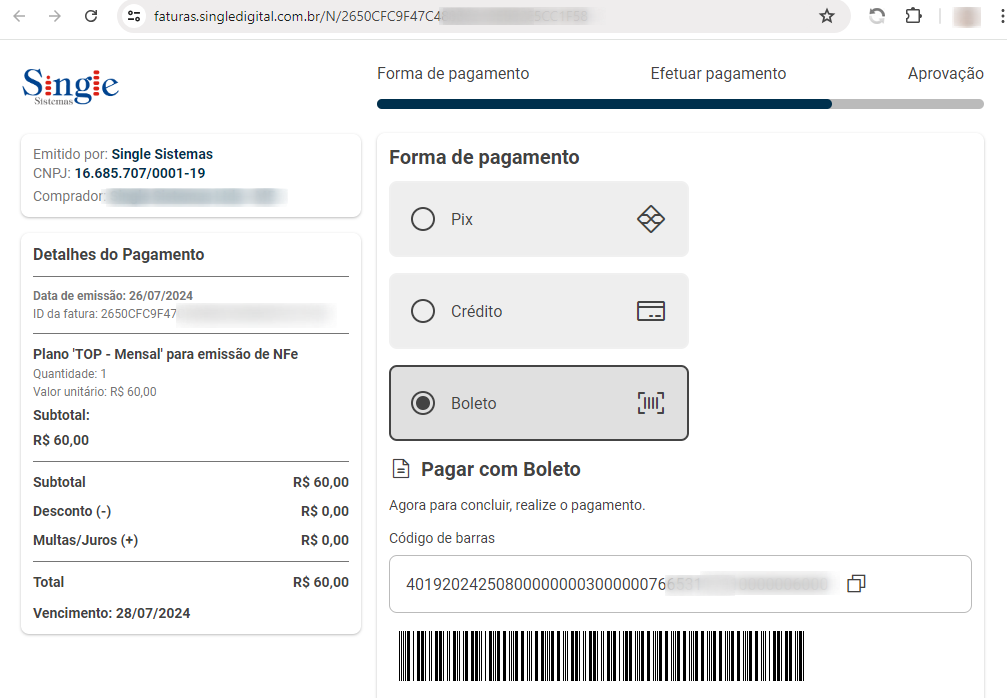Click the payment progress bar
This screenshot has width=1007, height=698.
680,104
